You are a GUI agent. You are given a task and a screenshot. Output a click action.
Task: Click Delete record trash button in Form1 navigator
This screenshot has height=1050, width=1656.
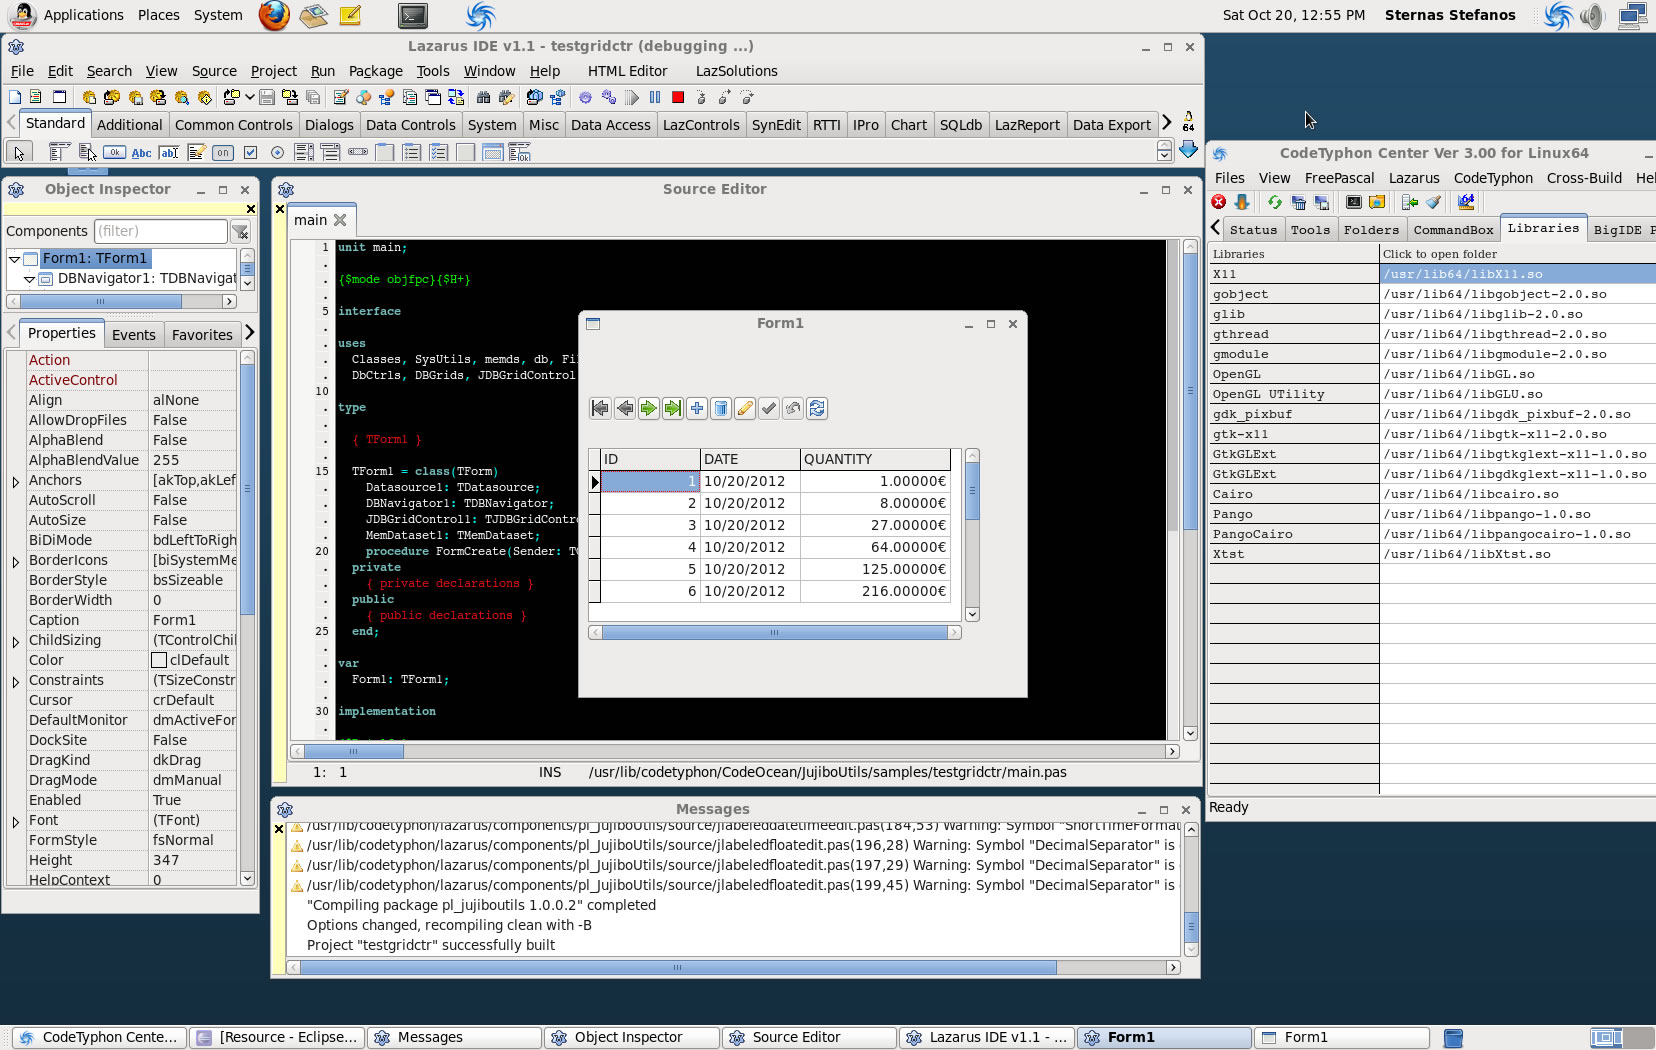pos(721,408)
